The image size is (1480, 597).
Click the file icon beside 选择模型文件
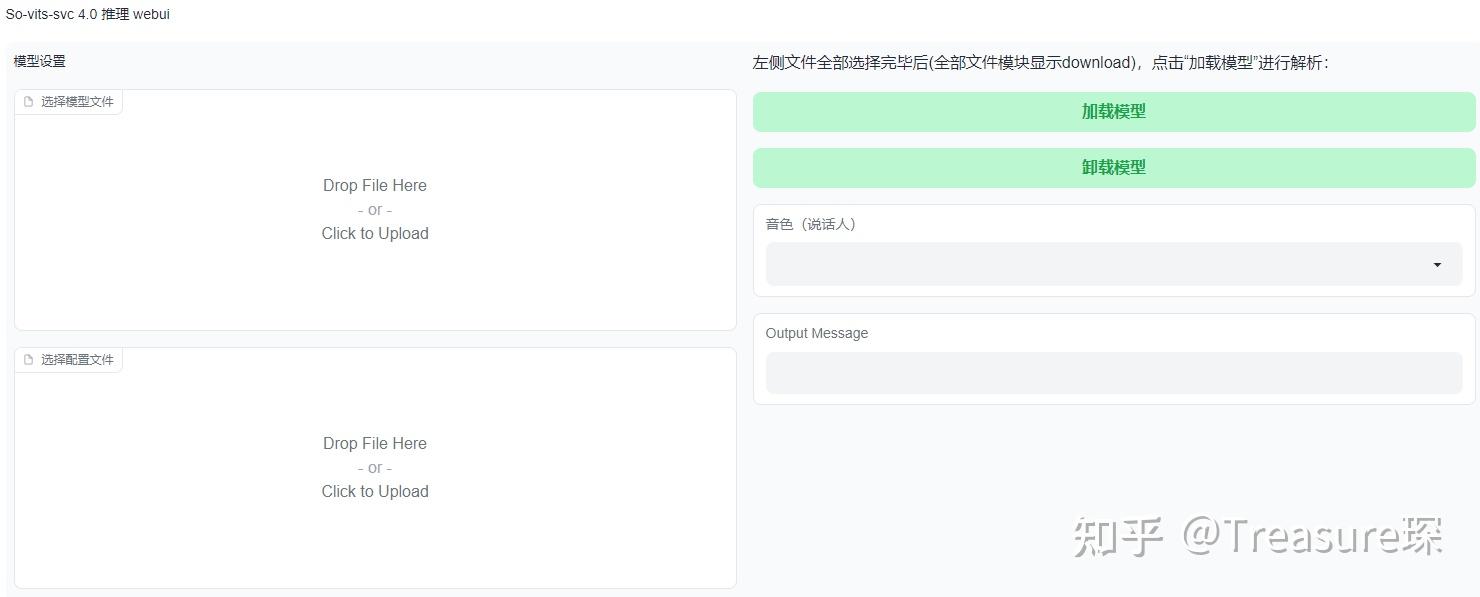27,101
